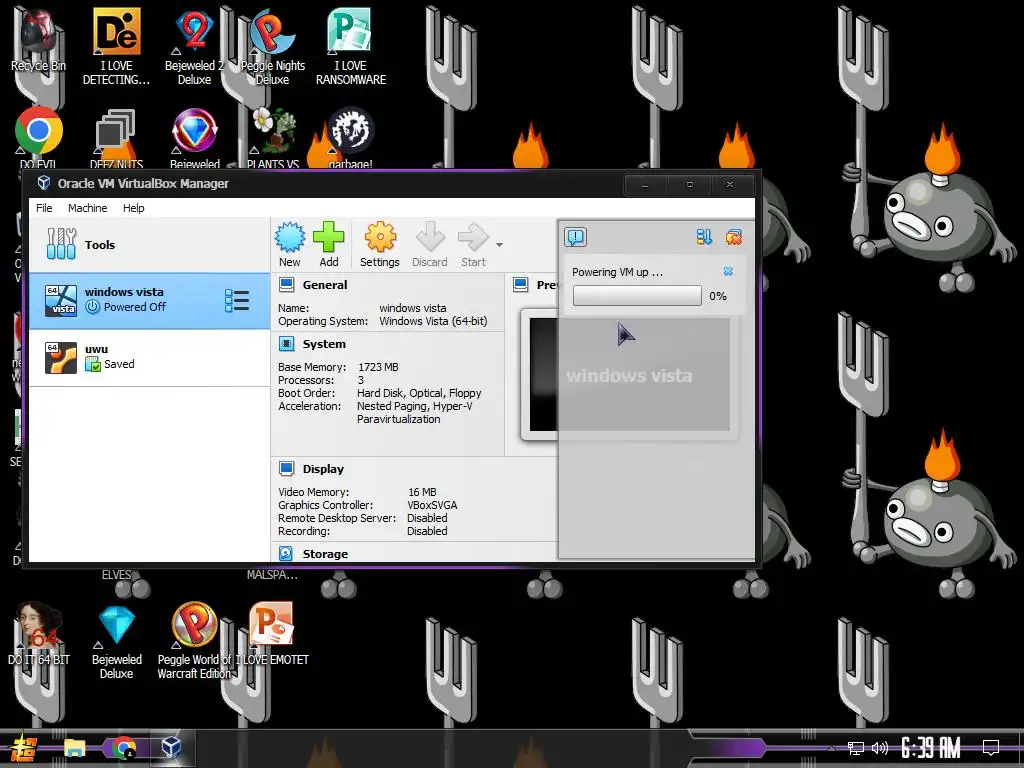Click the notification center speech bubble icon

[x=575, y=236]
